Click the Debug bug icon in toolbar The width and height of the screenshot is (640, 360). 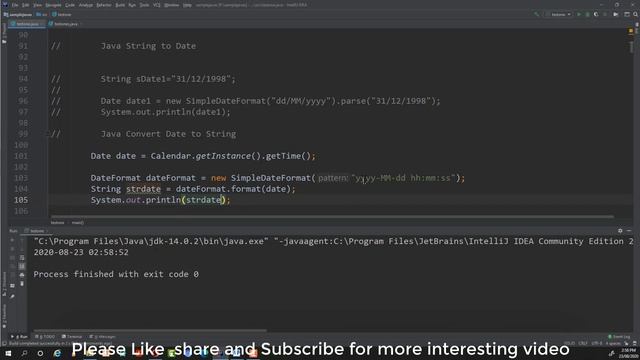[x=587, y=14]
